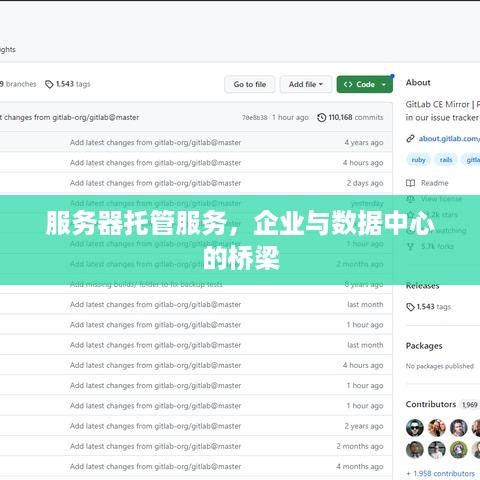The width and height of the screenshot is (480, 480).
Task: Open the Readme link in About
Action: coord(434,183)
